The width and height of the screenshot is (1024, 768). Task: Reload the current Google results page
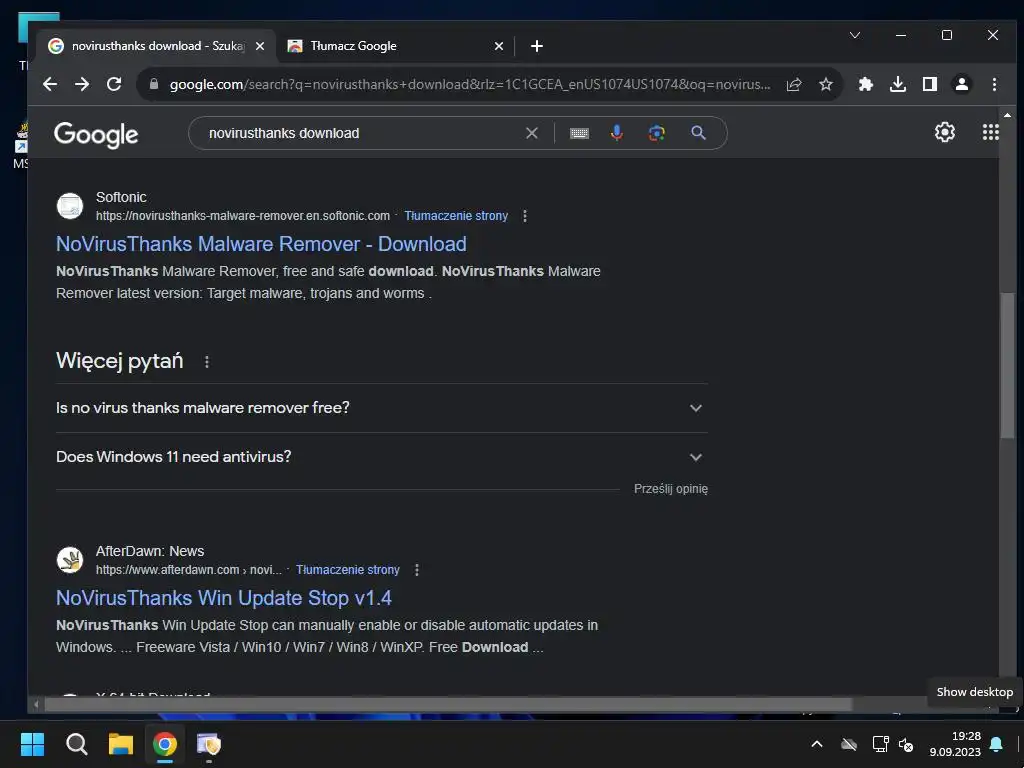(x=114, y=84)
